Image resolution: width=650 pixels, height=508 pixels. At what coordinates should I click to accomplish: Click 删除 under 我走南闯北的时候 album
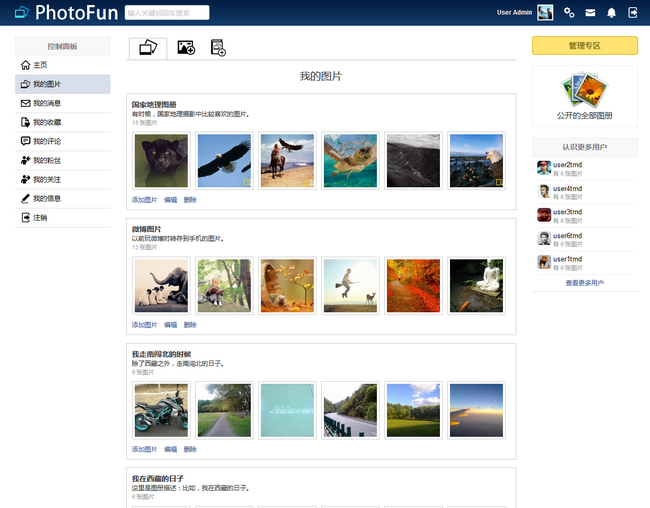point(190,449)
